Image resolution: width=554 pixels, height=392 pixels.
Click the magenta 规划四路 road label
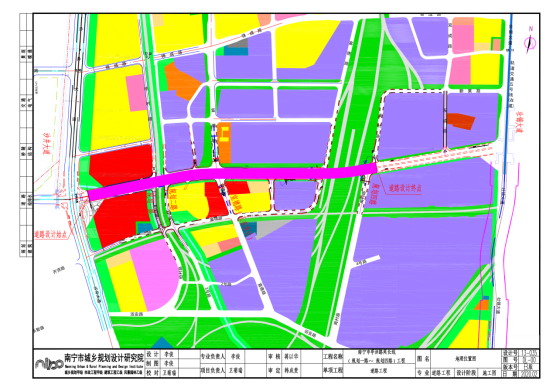pos(372,194)
